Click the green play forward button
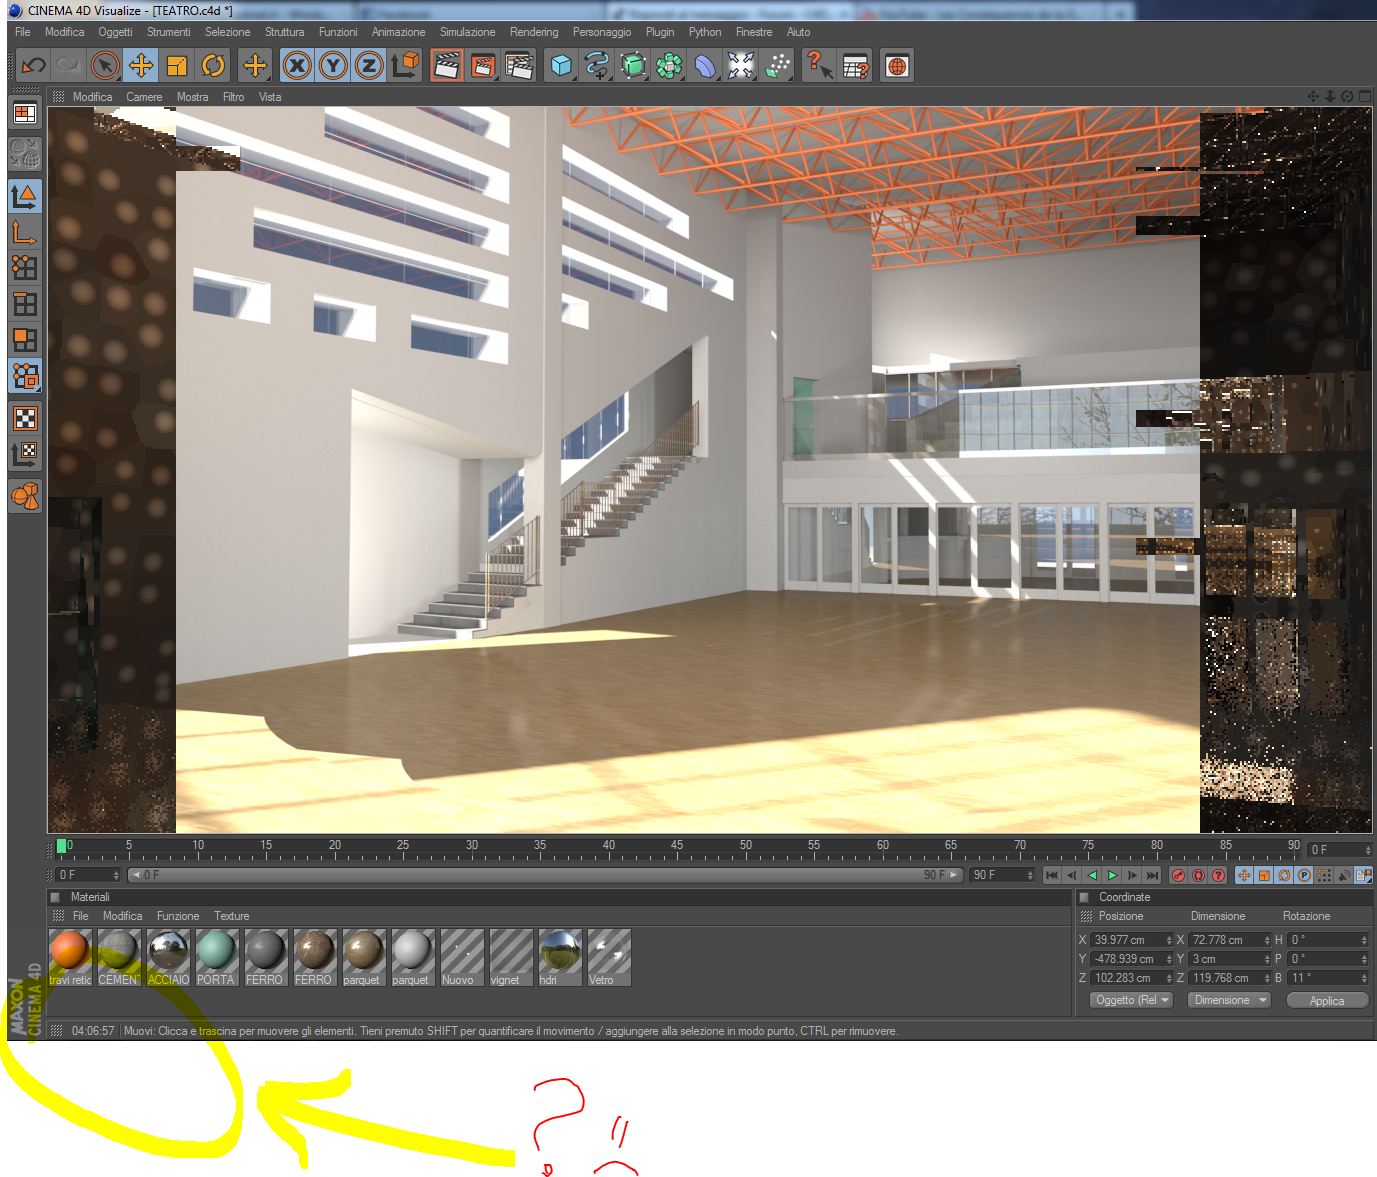1377x1177 pixels. (1112, 875)
